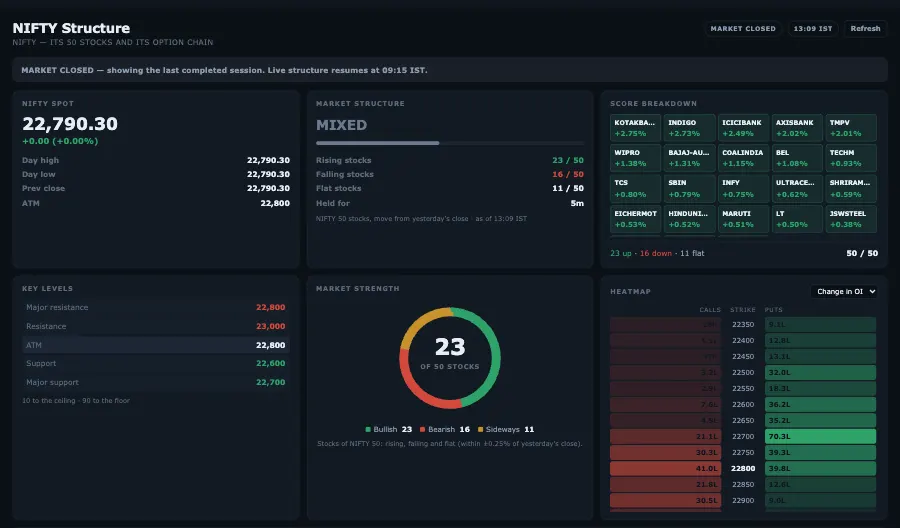Screen dimensions: 900x528
Task: Click the Held for 5m value
Action: [x=577, y=203]
